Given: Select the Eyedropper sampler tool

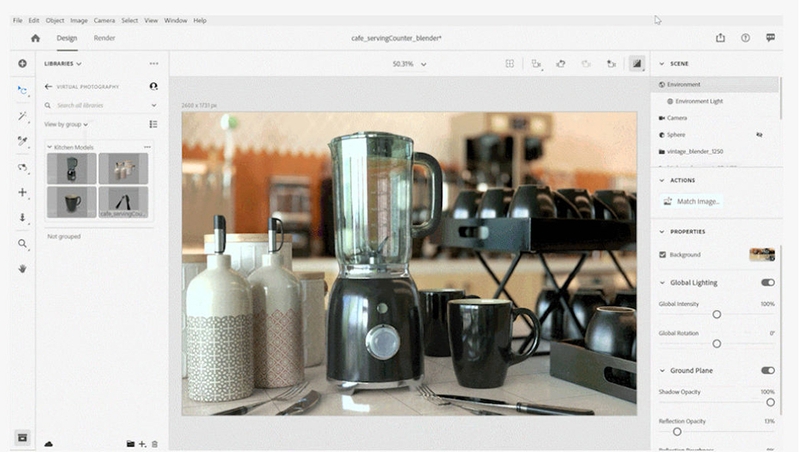Looking at the screenshot, I should click(22, 141).
